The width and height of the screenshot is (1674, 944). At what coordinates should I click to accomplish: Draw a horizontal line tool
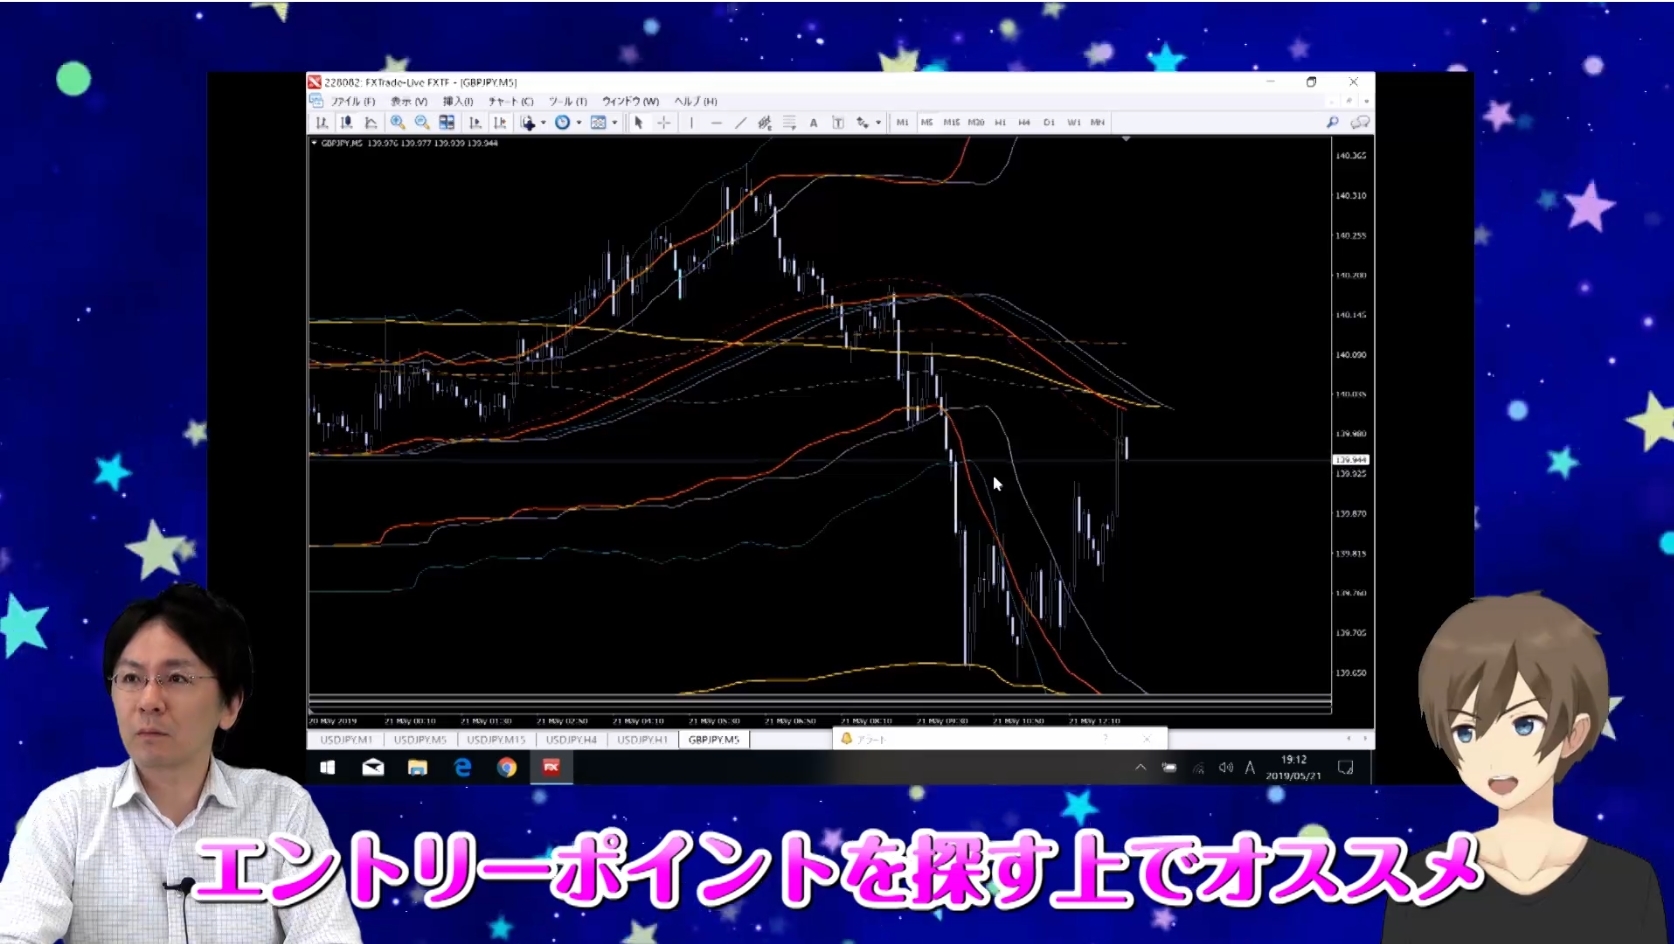pos(716,122)
